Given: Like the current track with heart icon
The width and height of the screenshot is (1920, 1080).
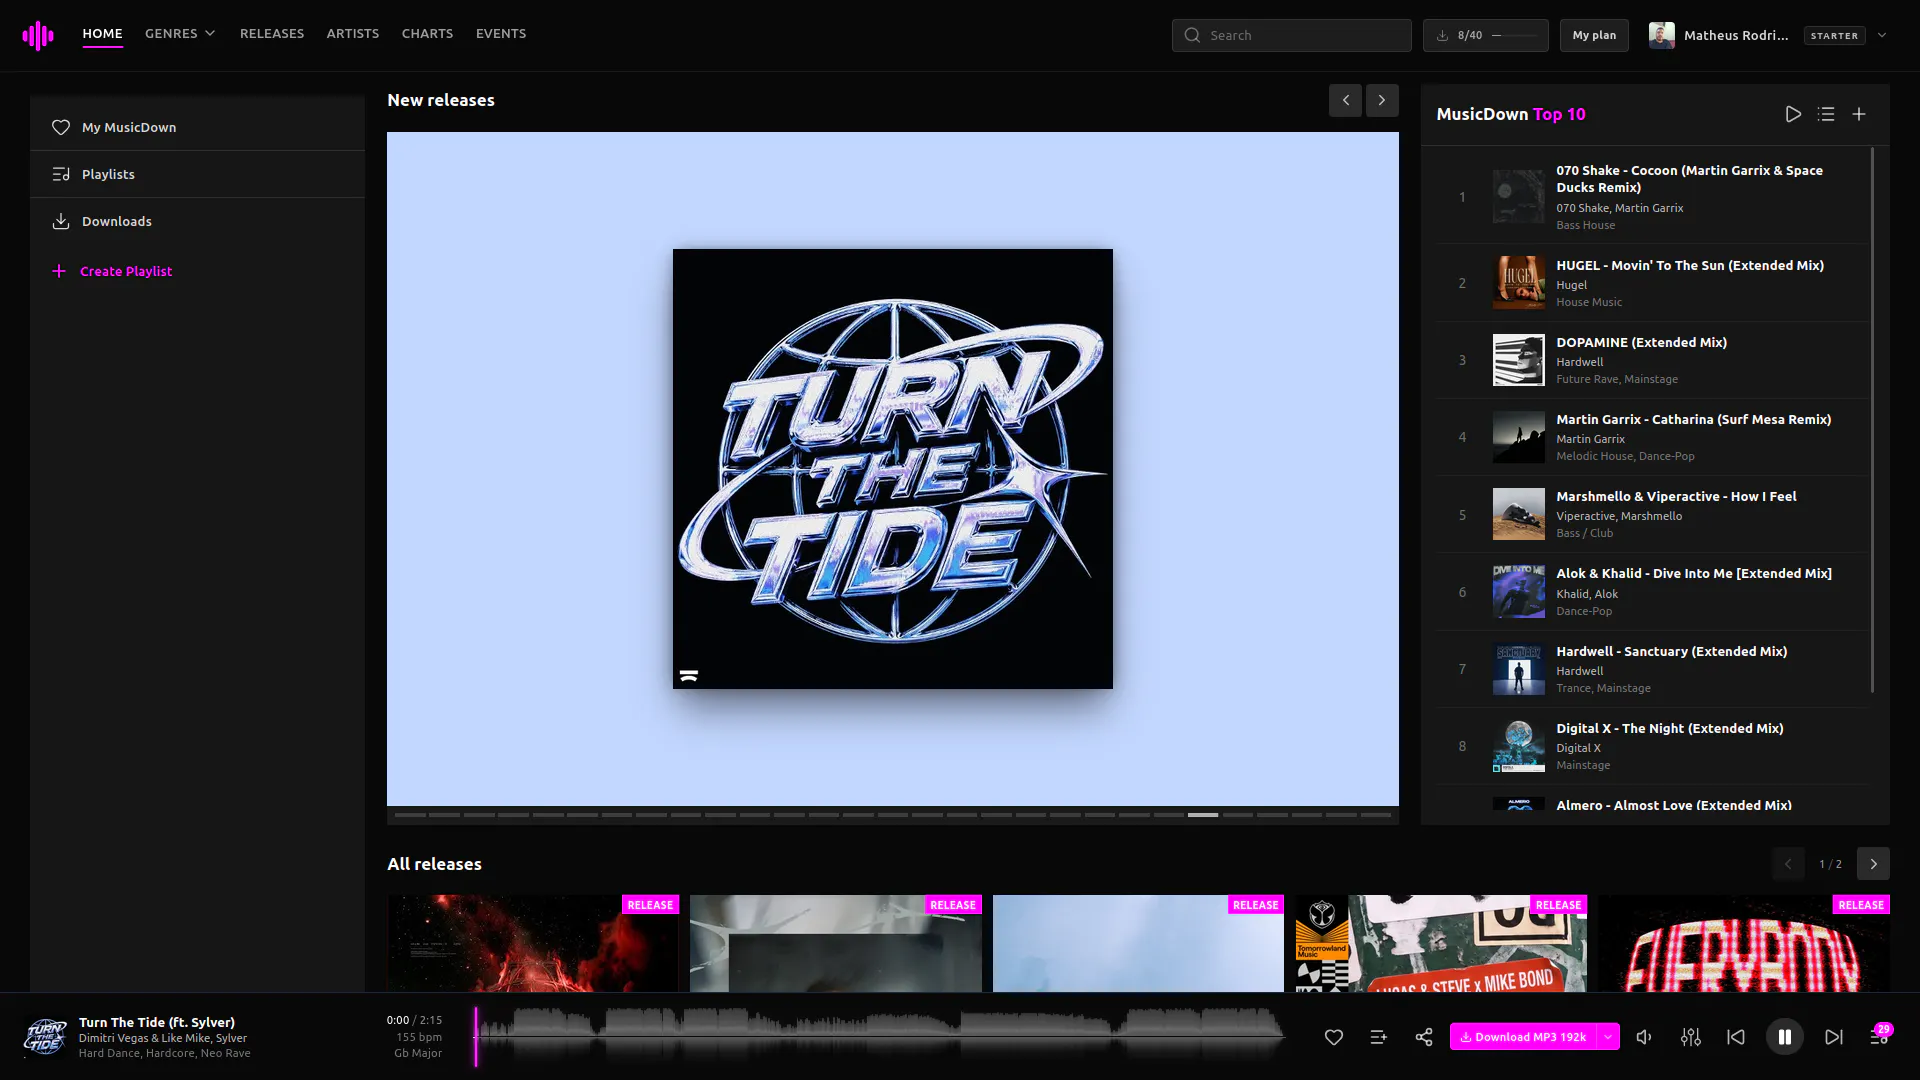Looking at the screenshot, I should click(1334, 1037).
